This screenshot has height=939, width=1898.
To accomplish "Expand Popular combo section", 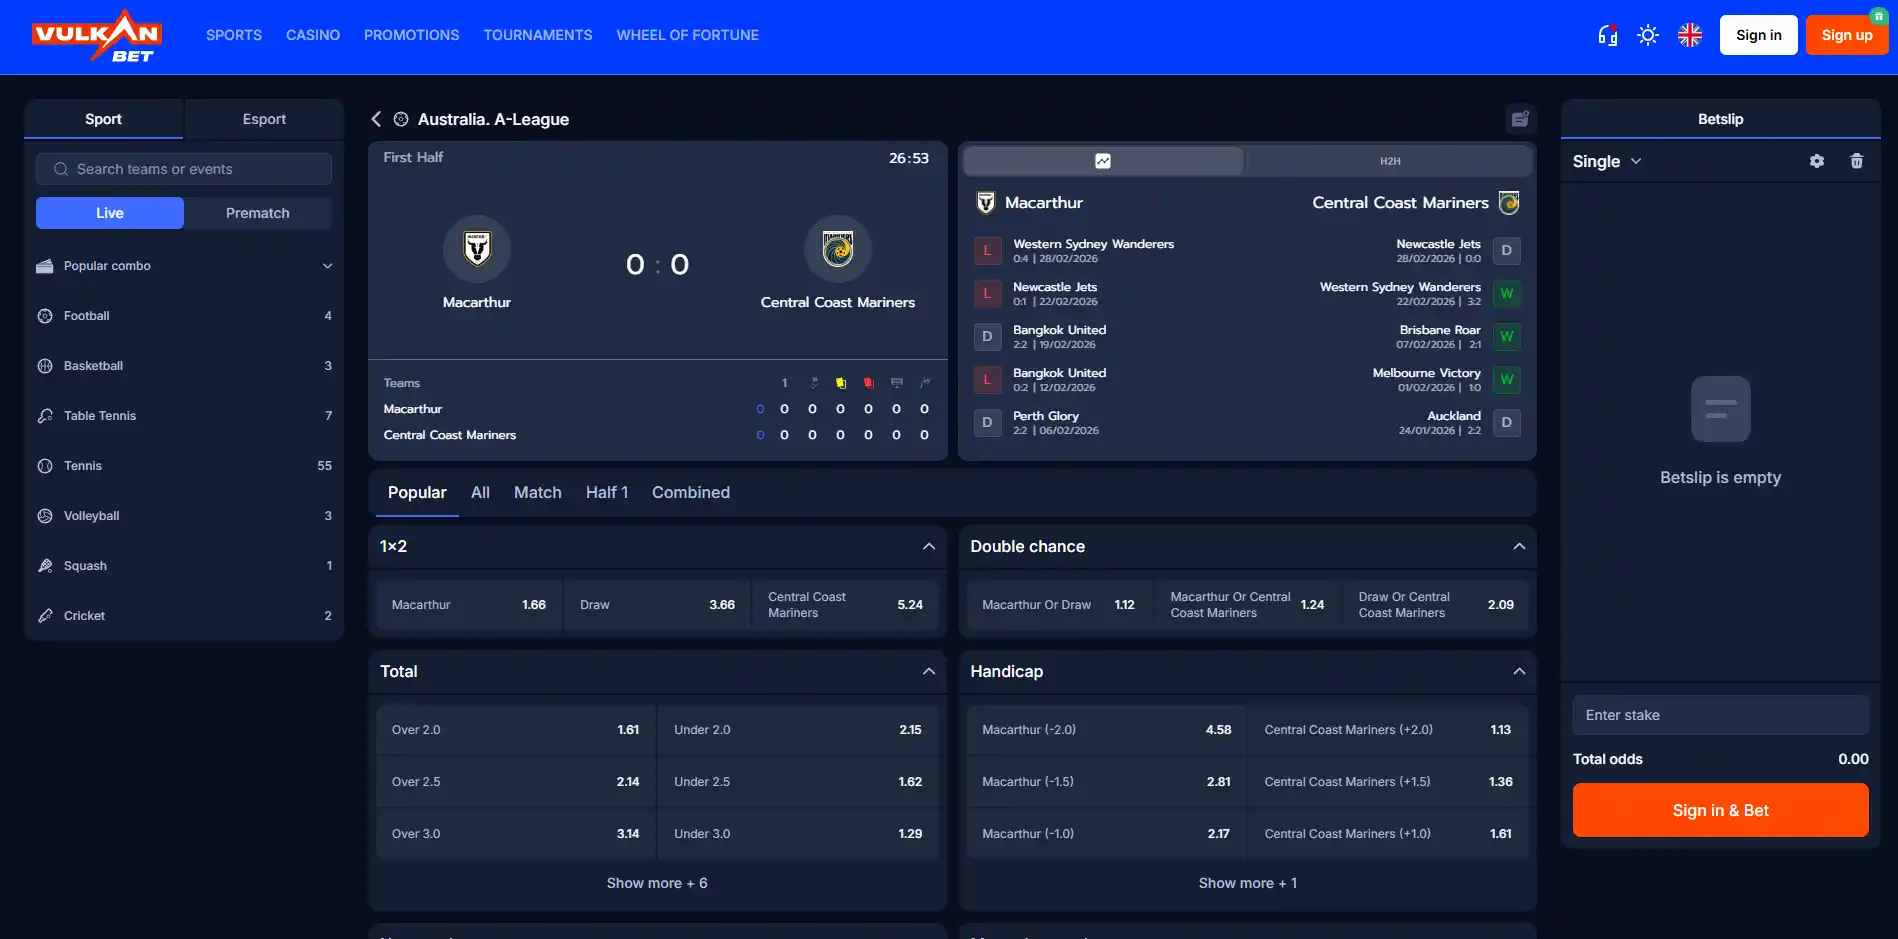I will coord(184,266).
